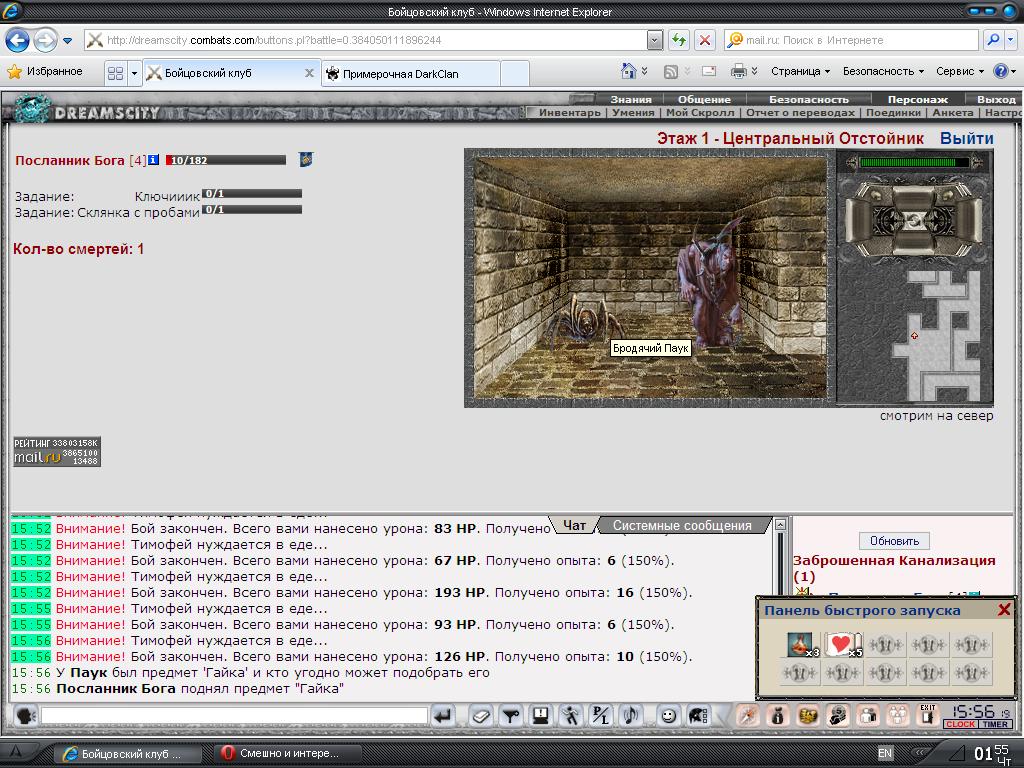This screenshot has width=1024, height=768.
Task: Click the running man icon in chat bar
Action: click(571, 716)
